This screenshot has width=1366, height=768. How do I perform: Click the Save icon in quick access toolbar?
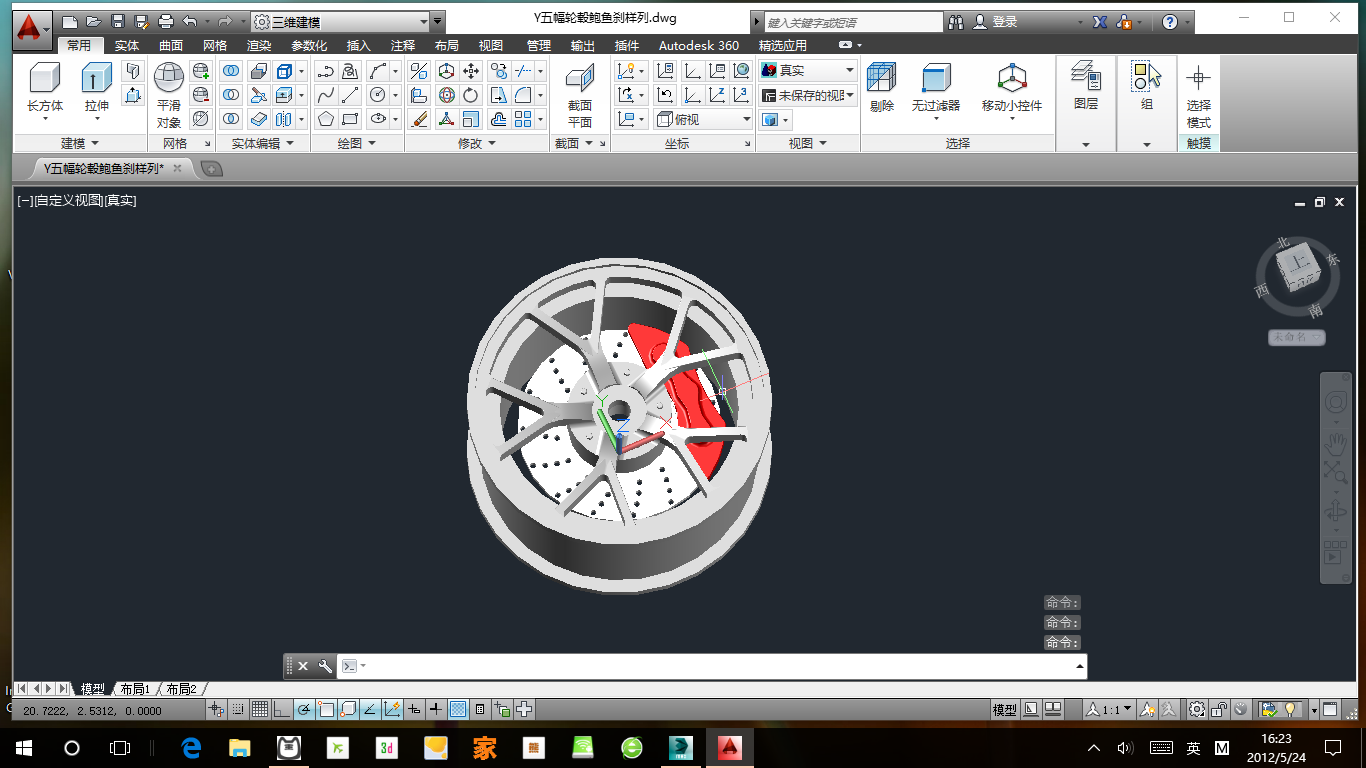tap(118, 21)
